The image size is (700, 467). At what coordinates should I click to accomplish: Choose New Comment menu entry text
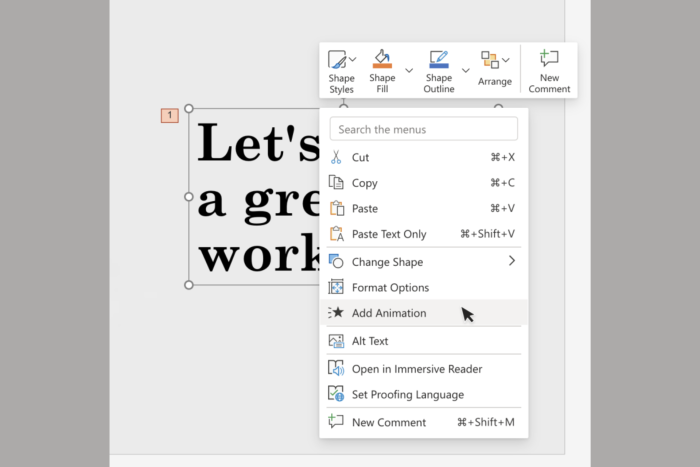(389, 422)
